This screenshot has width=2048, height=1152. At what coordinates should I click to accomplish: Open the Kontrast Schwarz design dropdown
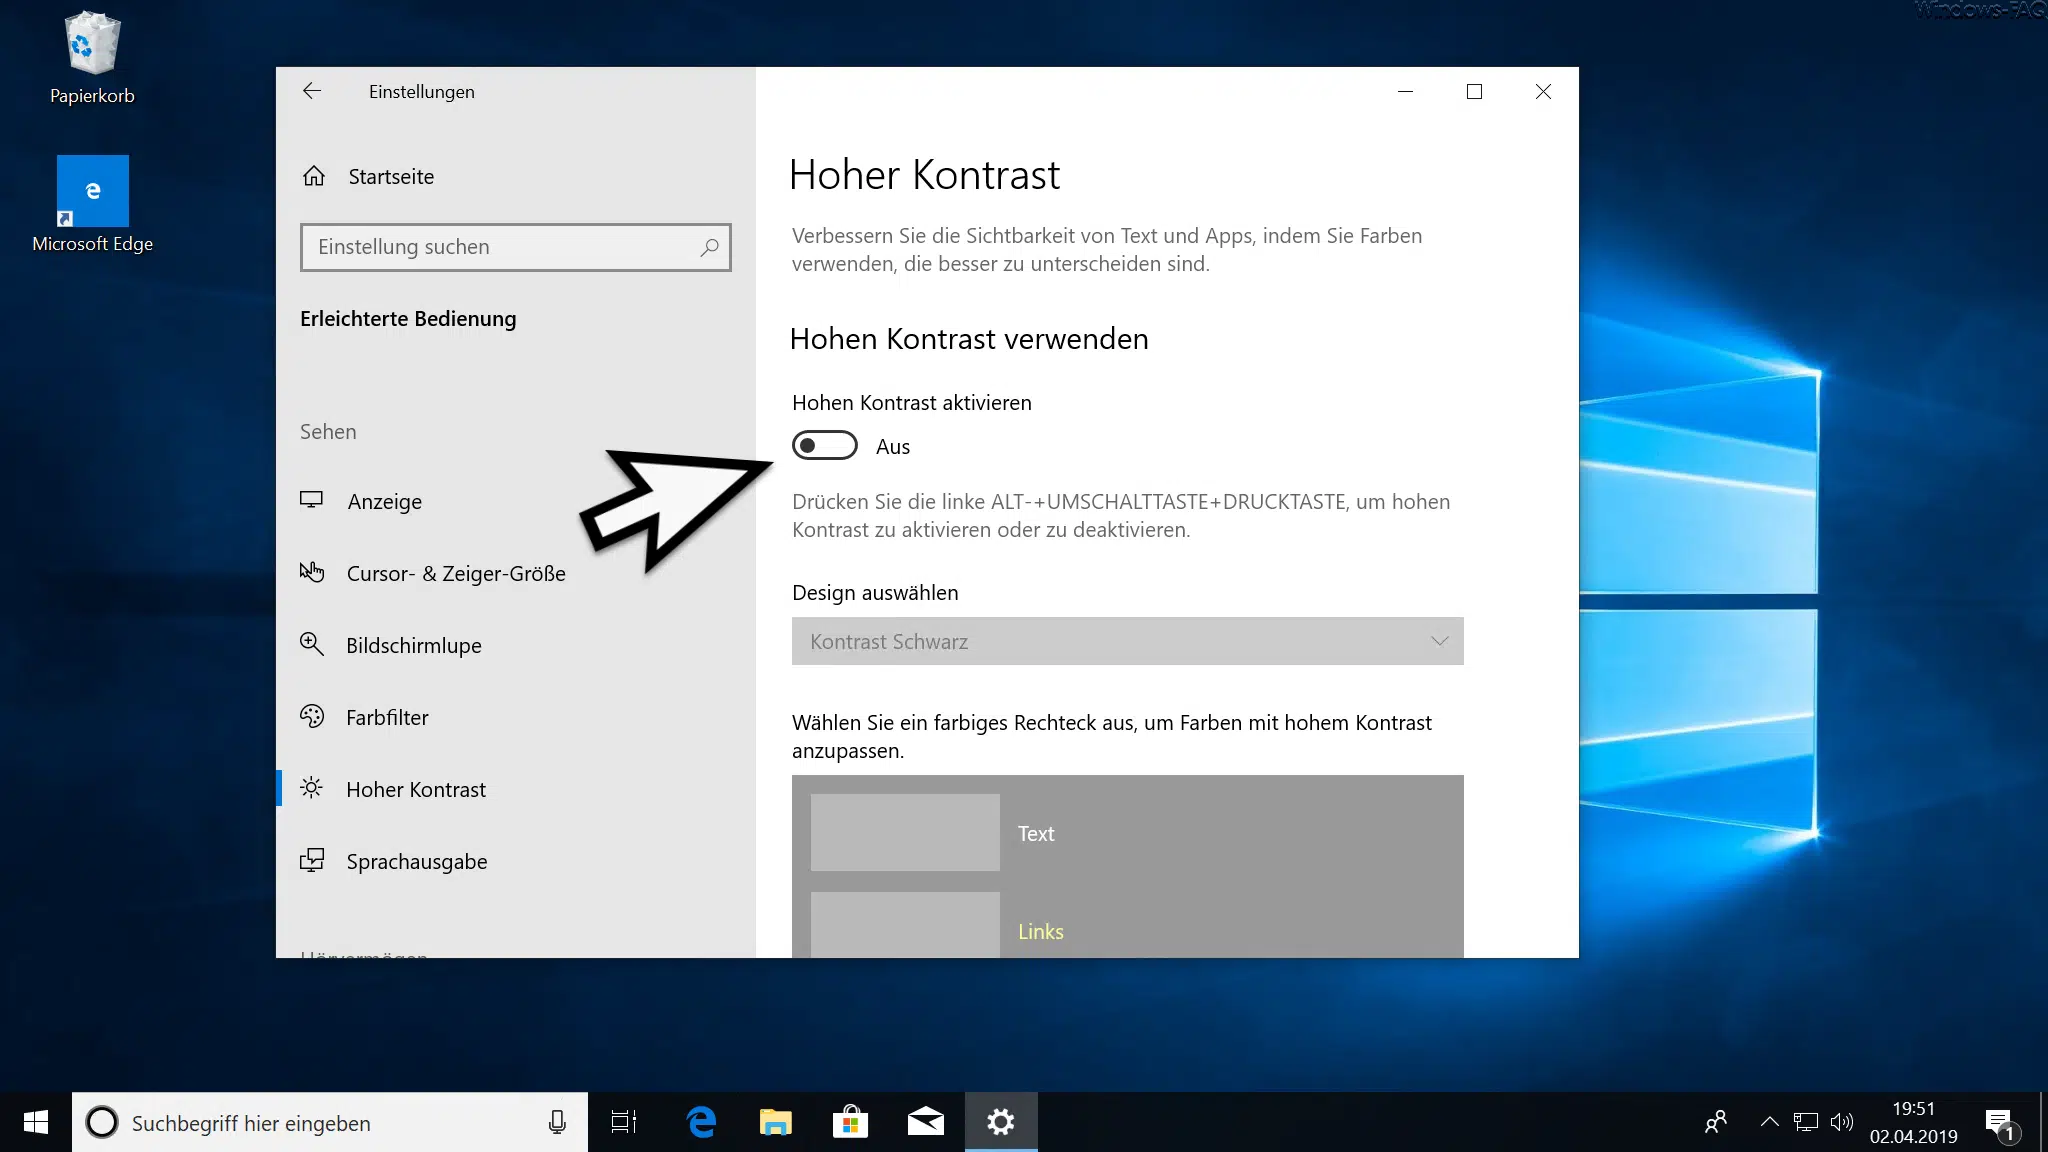pos(1127,641)
